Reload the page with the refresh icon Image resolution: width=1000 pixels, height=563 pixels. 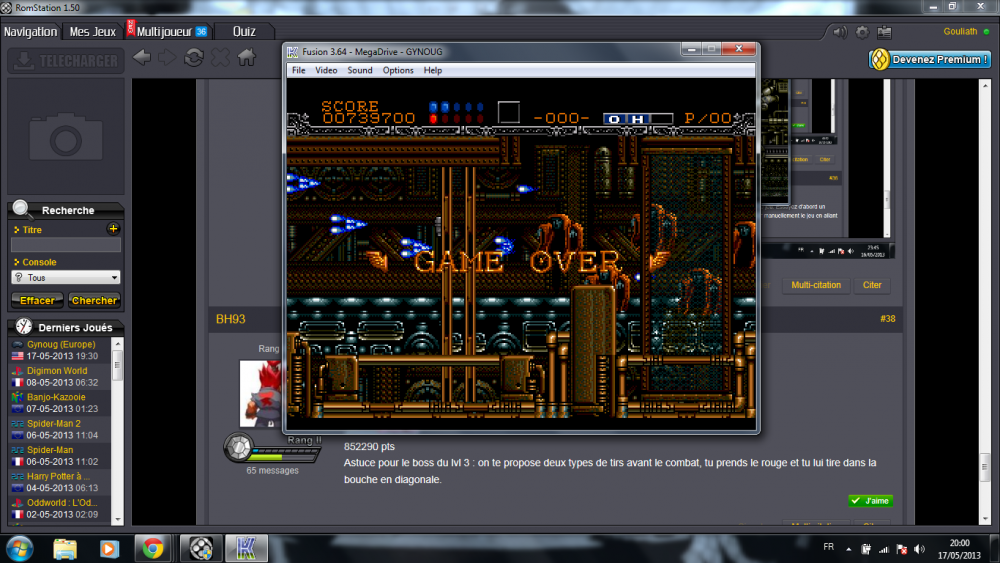[x=194, y=58]
